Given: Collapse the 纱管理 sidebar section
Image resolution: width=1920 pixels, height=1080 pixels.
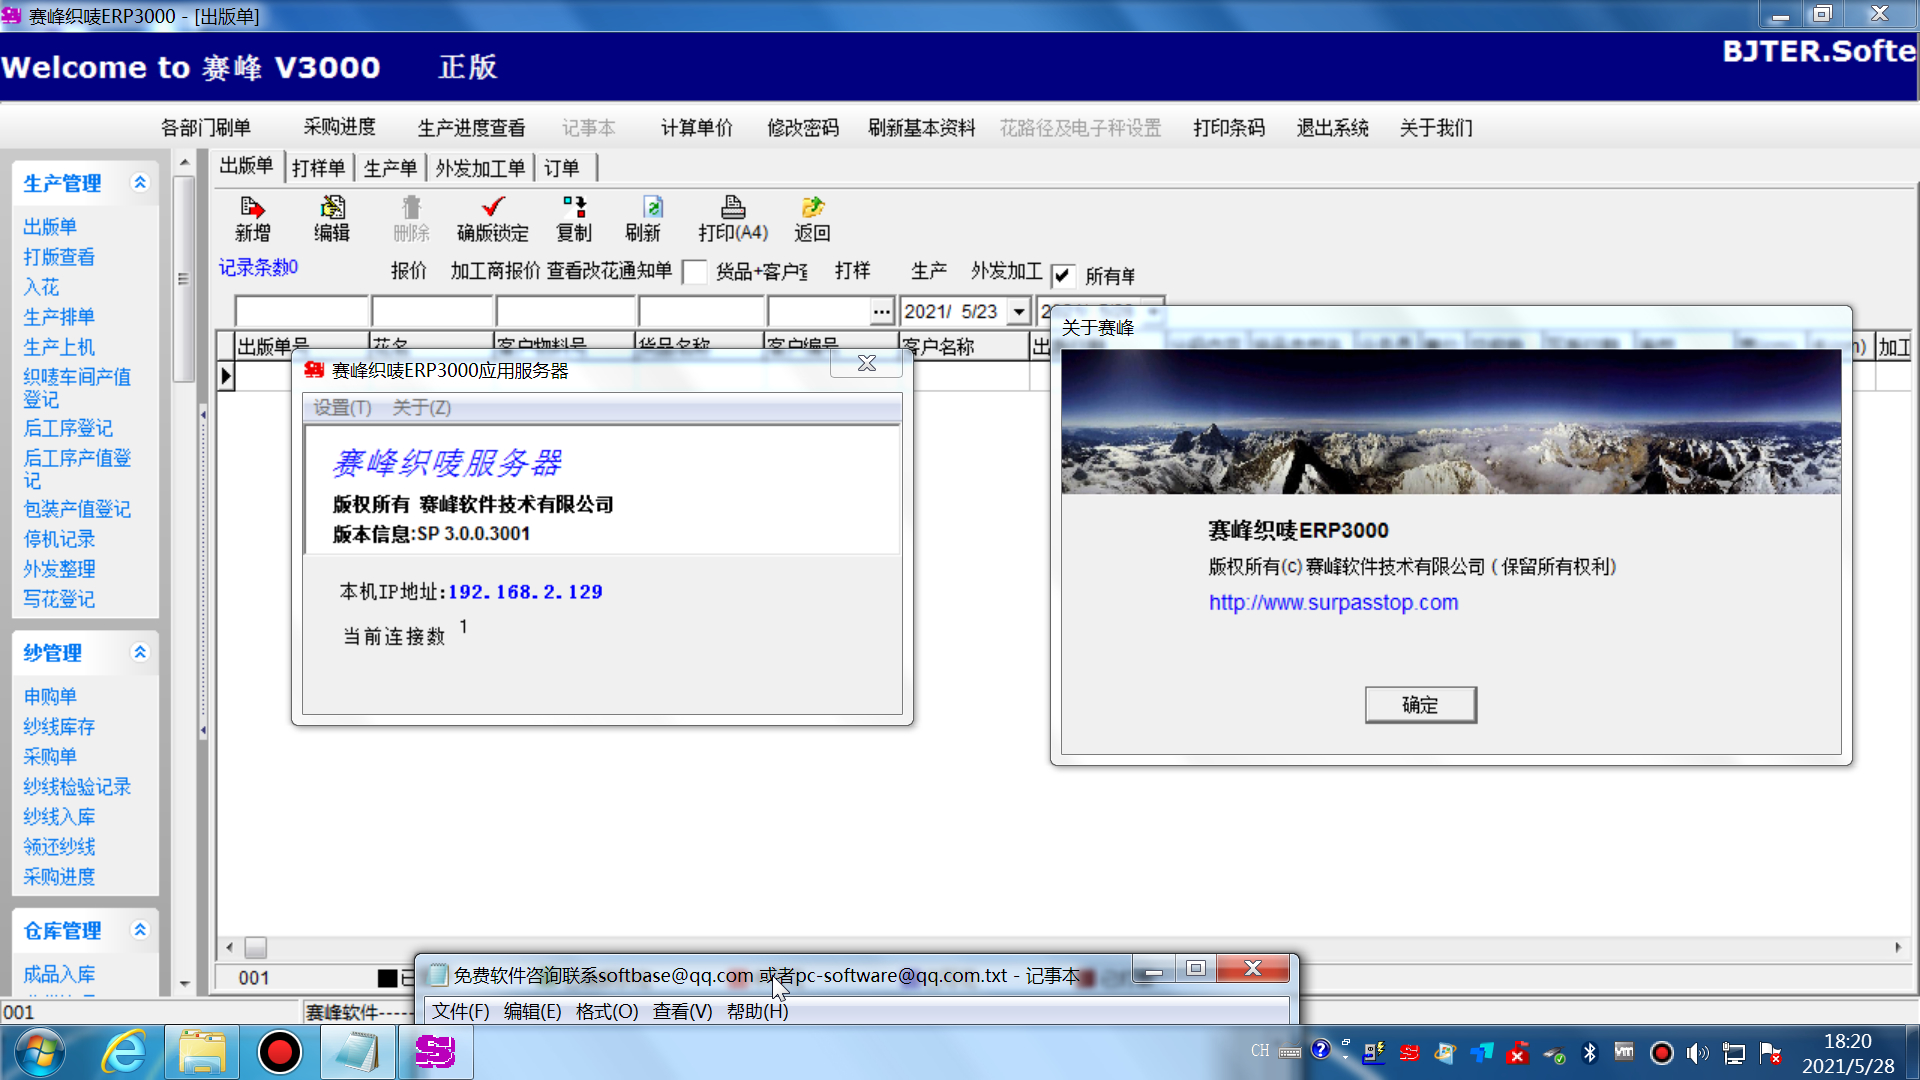Looking at the screenshot, I should [x=140, y=652].
